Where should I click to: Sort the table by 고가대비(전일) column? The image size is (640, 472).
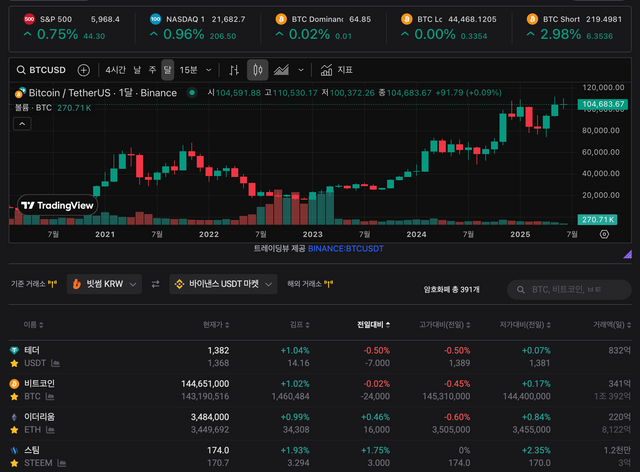pos(445,325)
